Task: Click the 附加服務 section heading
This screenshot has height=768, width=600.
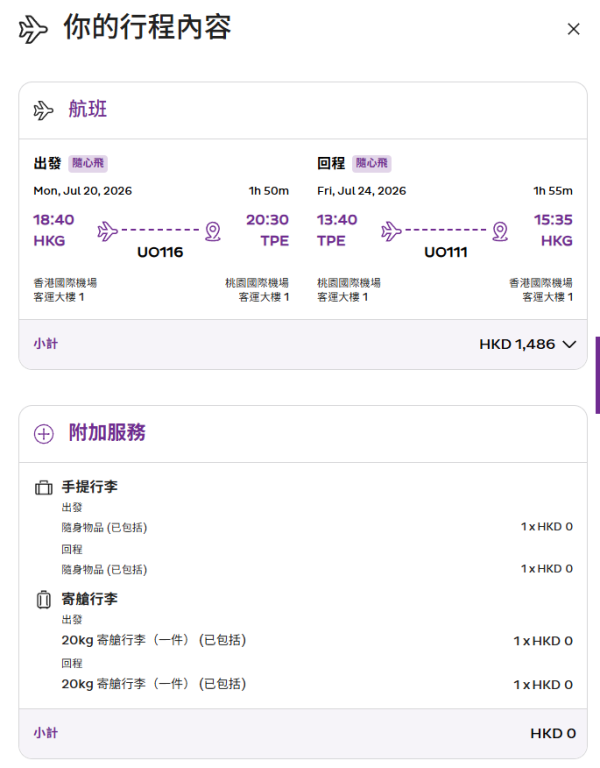Action: pos(107,432)
